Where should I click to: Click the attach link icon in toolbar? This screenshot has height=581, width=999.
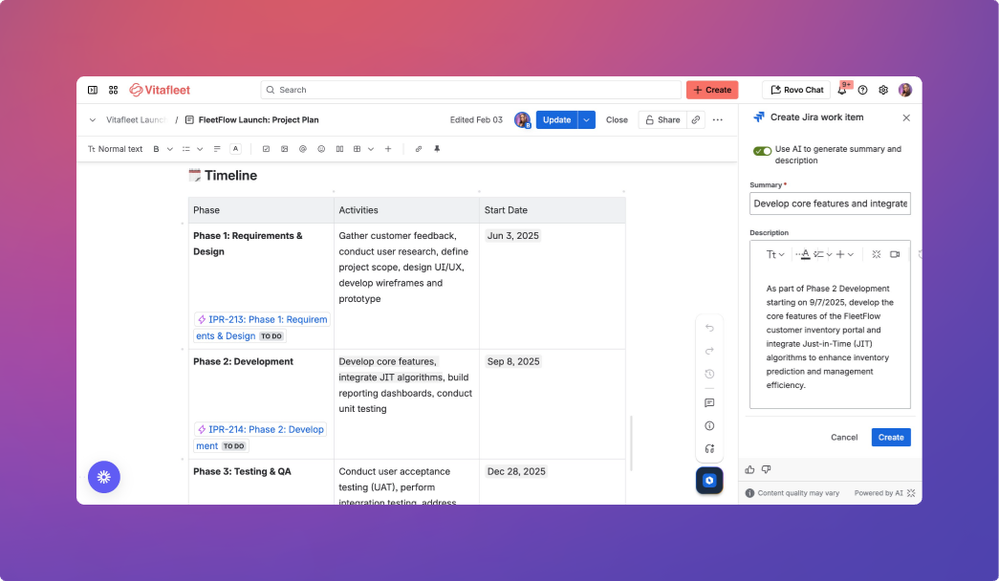click(417, 148)
